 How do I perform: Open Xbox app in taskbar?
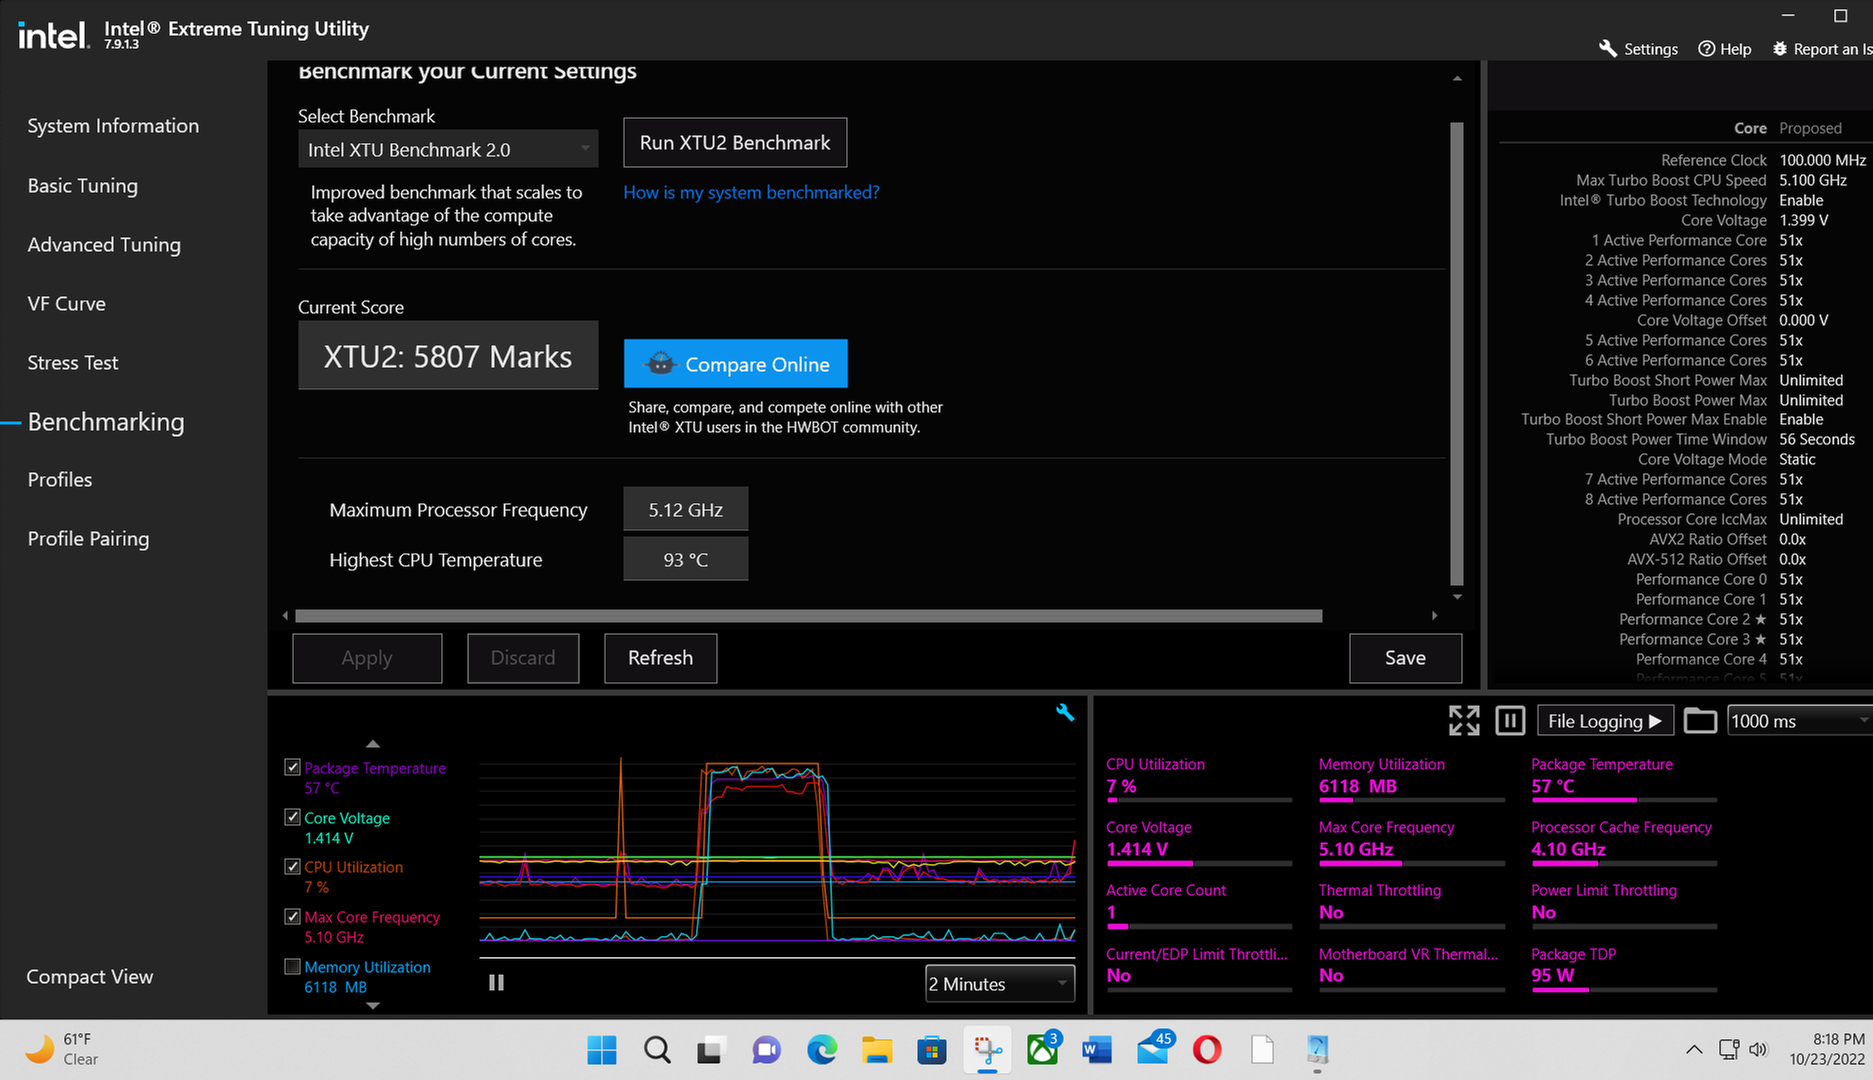pos(1043,1050)
